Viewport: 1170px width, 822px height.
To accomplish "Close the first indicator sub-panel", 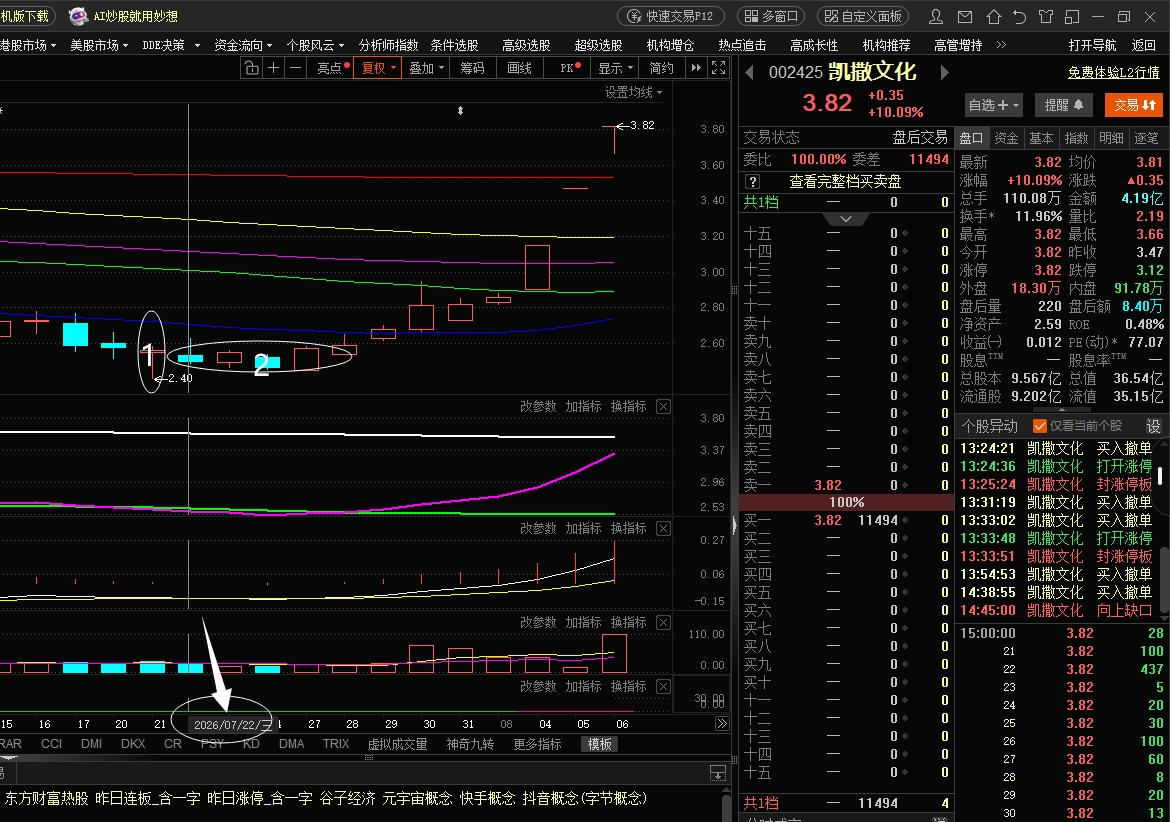I will (x=663, y=407).
